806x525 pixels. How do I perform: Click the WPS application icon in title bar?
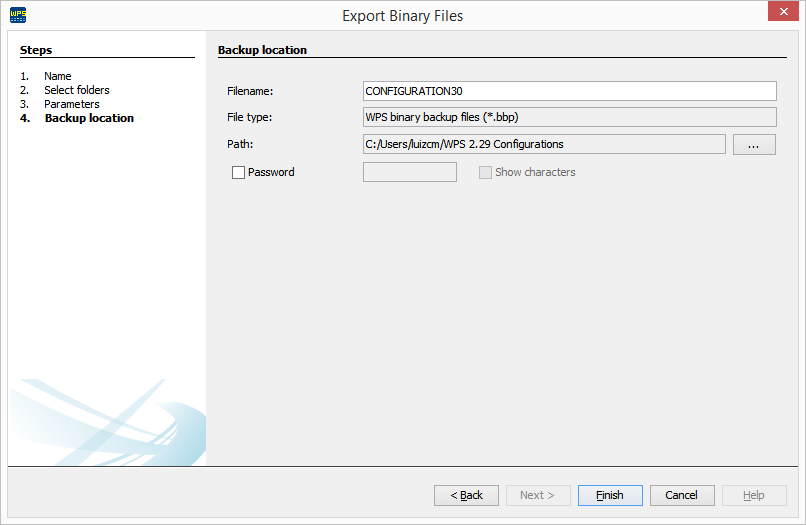click(x=18, y=16)
